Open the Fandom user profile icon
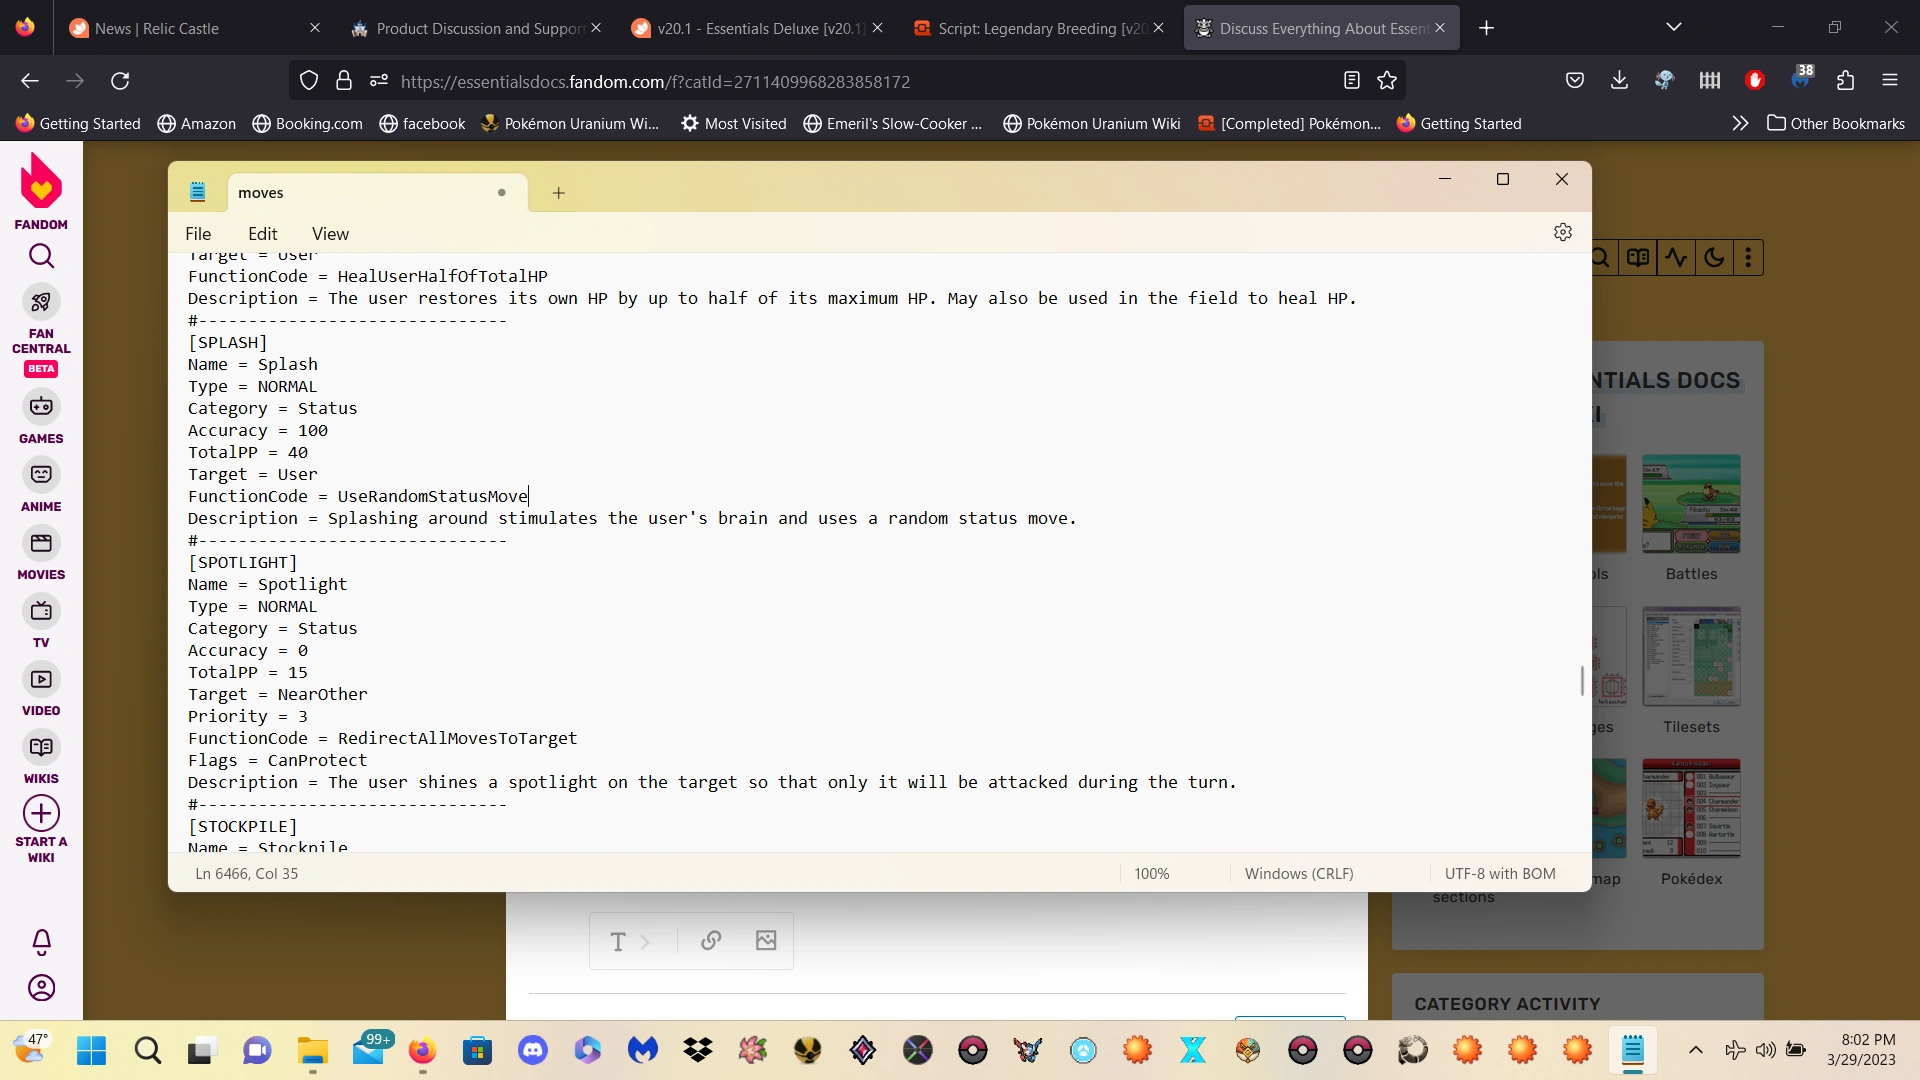Screen dimensions: 1920x1080 tap(41, 988)
